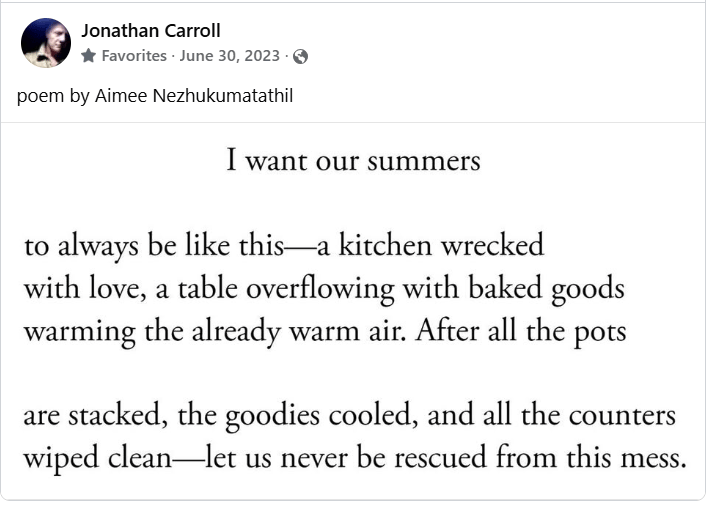Click the Favorites star icon

[x=89, y=56]
